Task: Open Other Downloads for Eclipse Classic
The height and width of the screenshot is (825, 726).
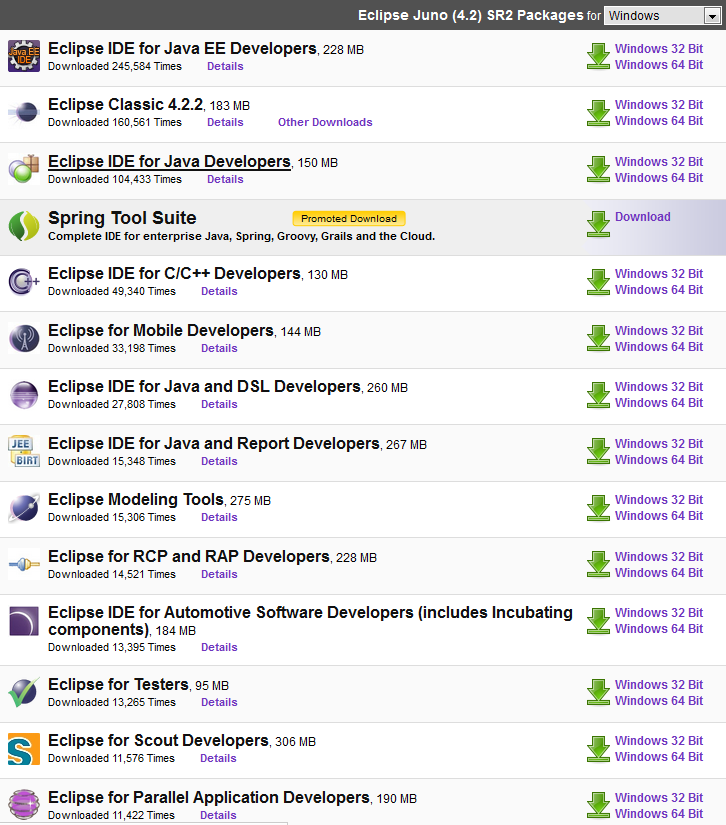Action: (x=325, y=122)
